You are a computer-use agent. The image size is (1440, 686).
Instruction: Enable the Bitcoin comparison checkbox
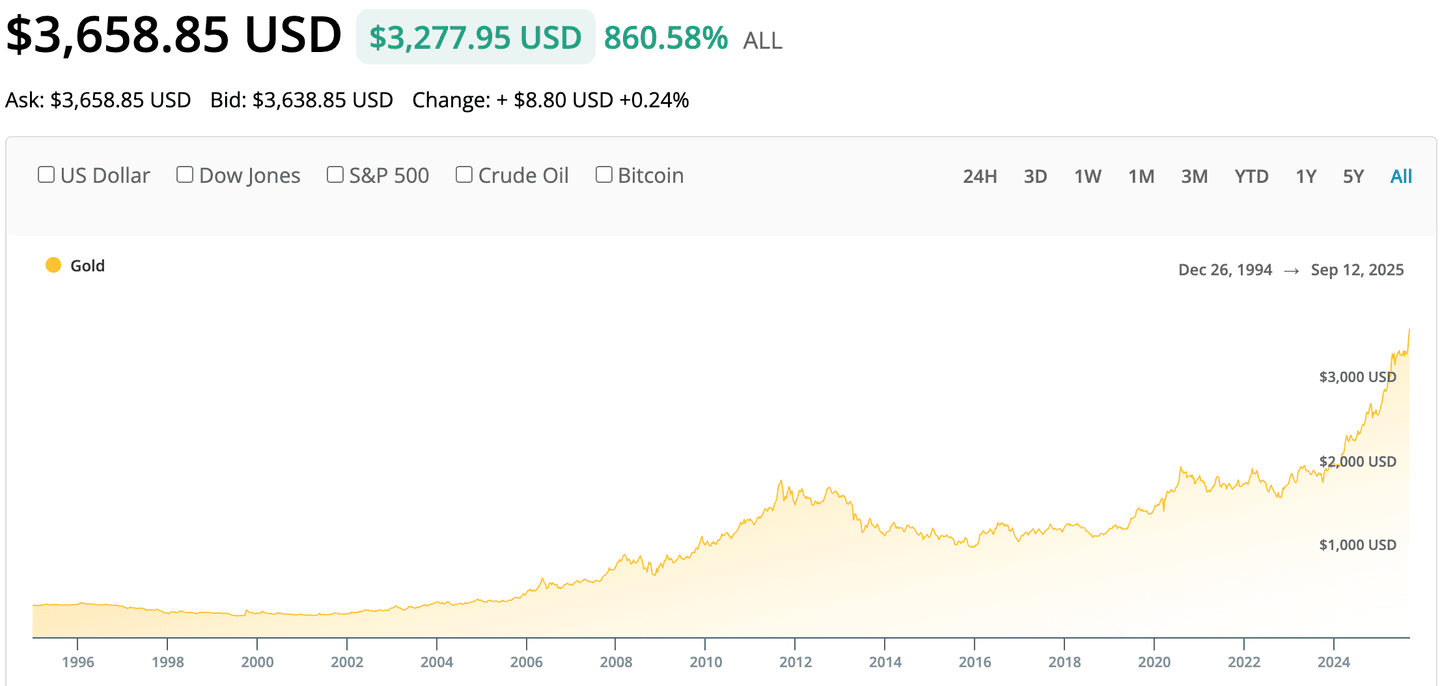tap(604, 175)
